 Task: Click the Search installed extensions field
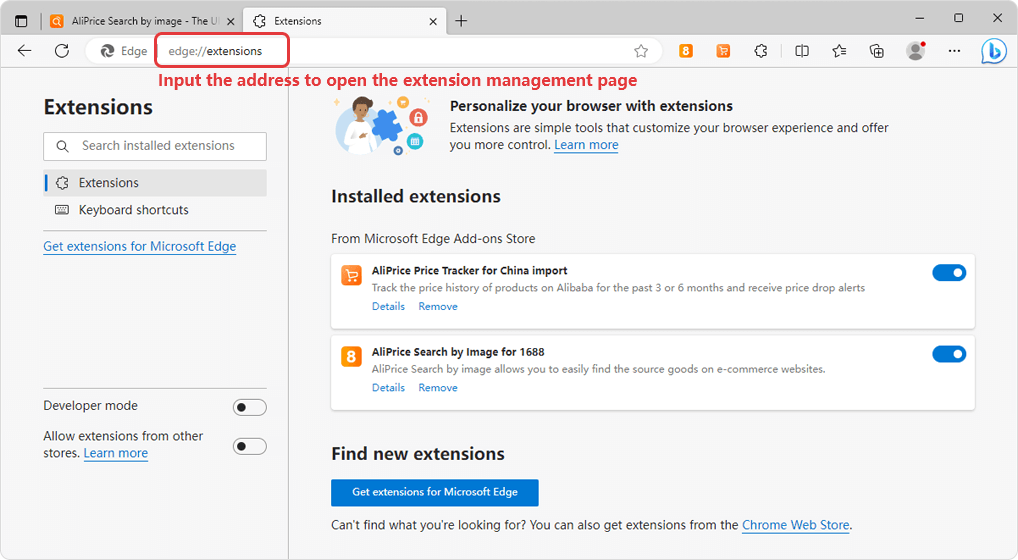(x=155, y=146)
